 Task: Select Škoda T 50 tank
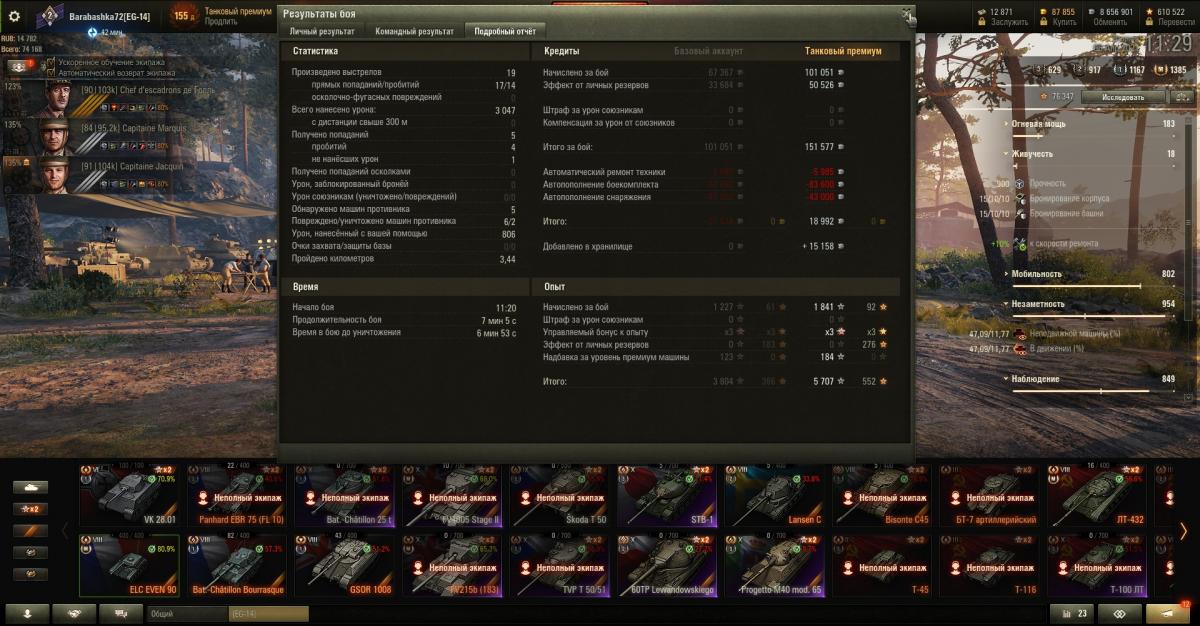click(x=559, y=495)
